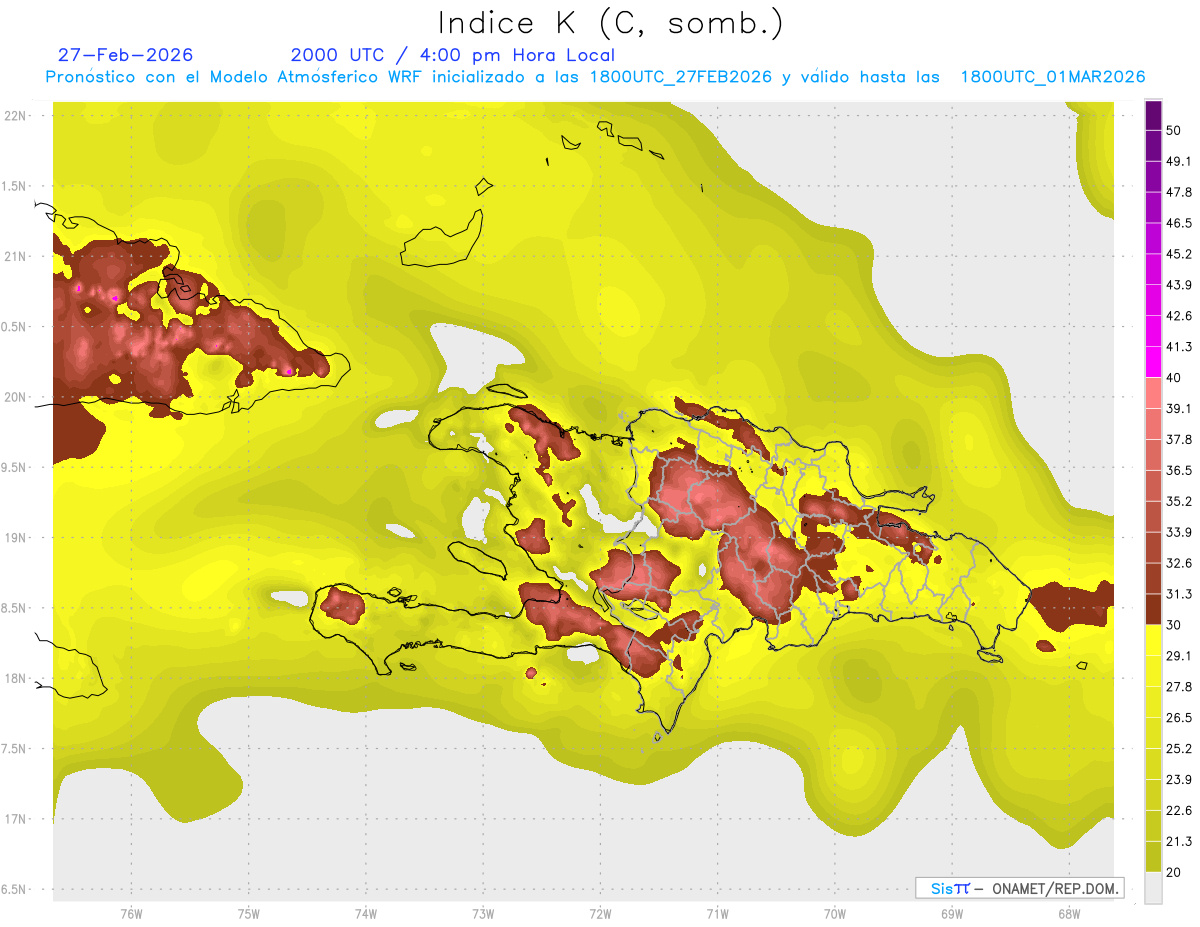Click the "19N" latitude axis label
Screen dimensions: 1200x927
coord(16,538)
